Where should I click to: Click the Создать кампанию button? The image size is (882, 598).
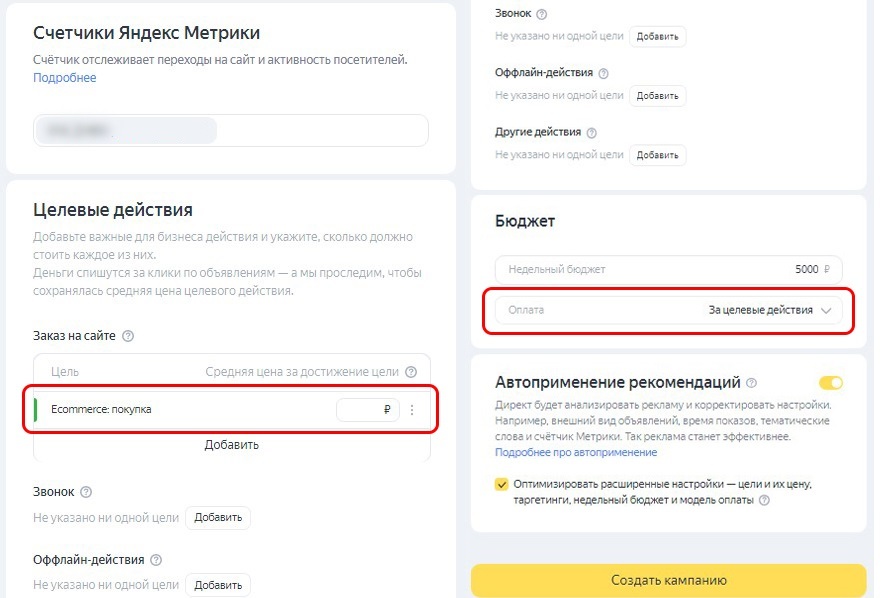tap(668, 580)
